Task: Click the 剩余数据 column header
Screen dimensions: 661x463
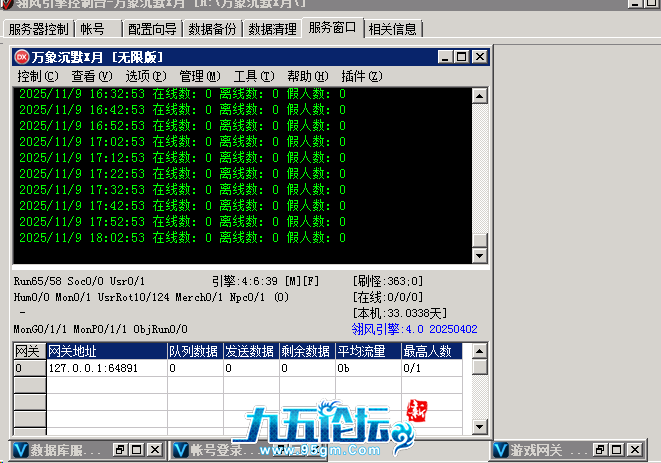Action: click(x=307, y=351)
